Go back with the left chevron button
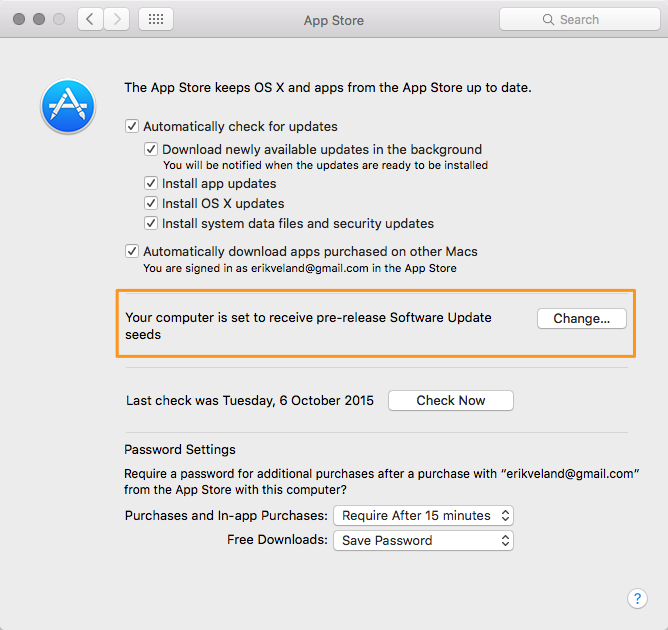This screenshot has height=630, width=668. click(90, 19)
